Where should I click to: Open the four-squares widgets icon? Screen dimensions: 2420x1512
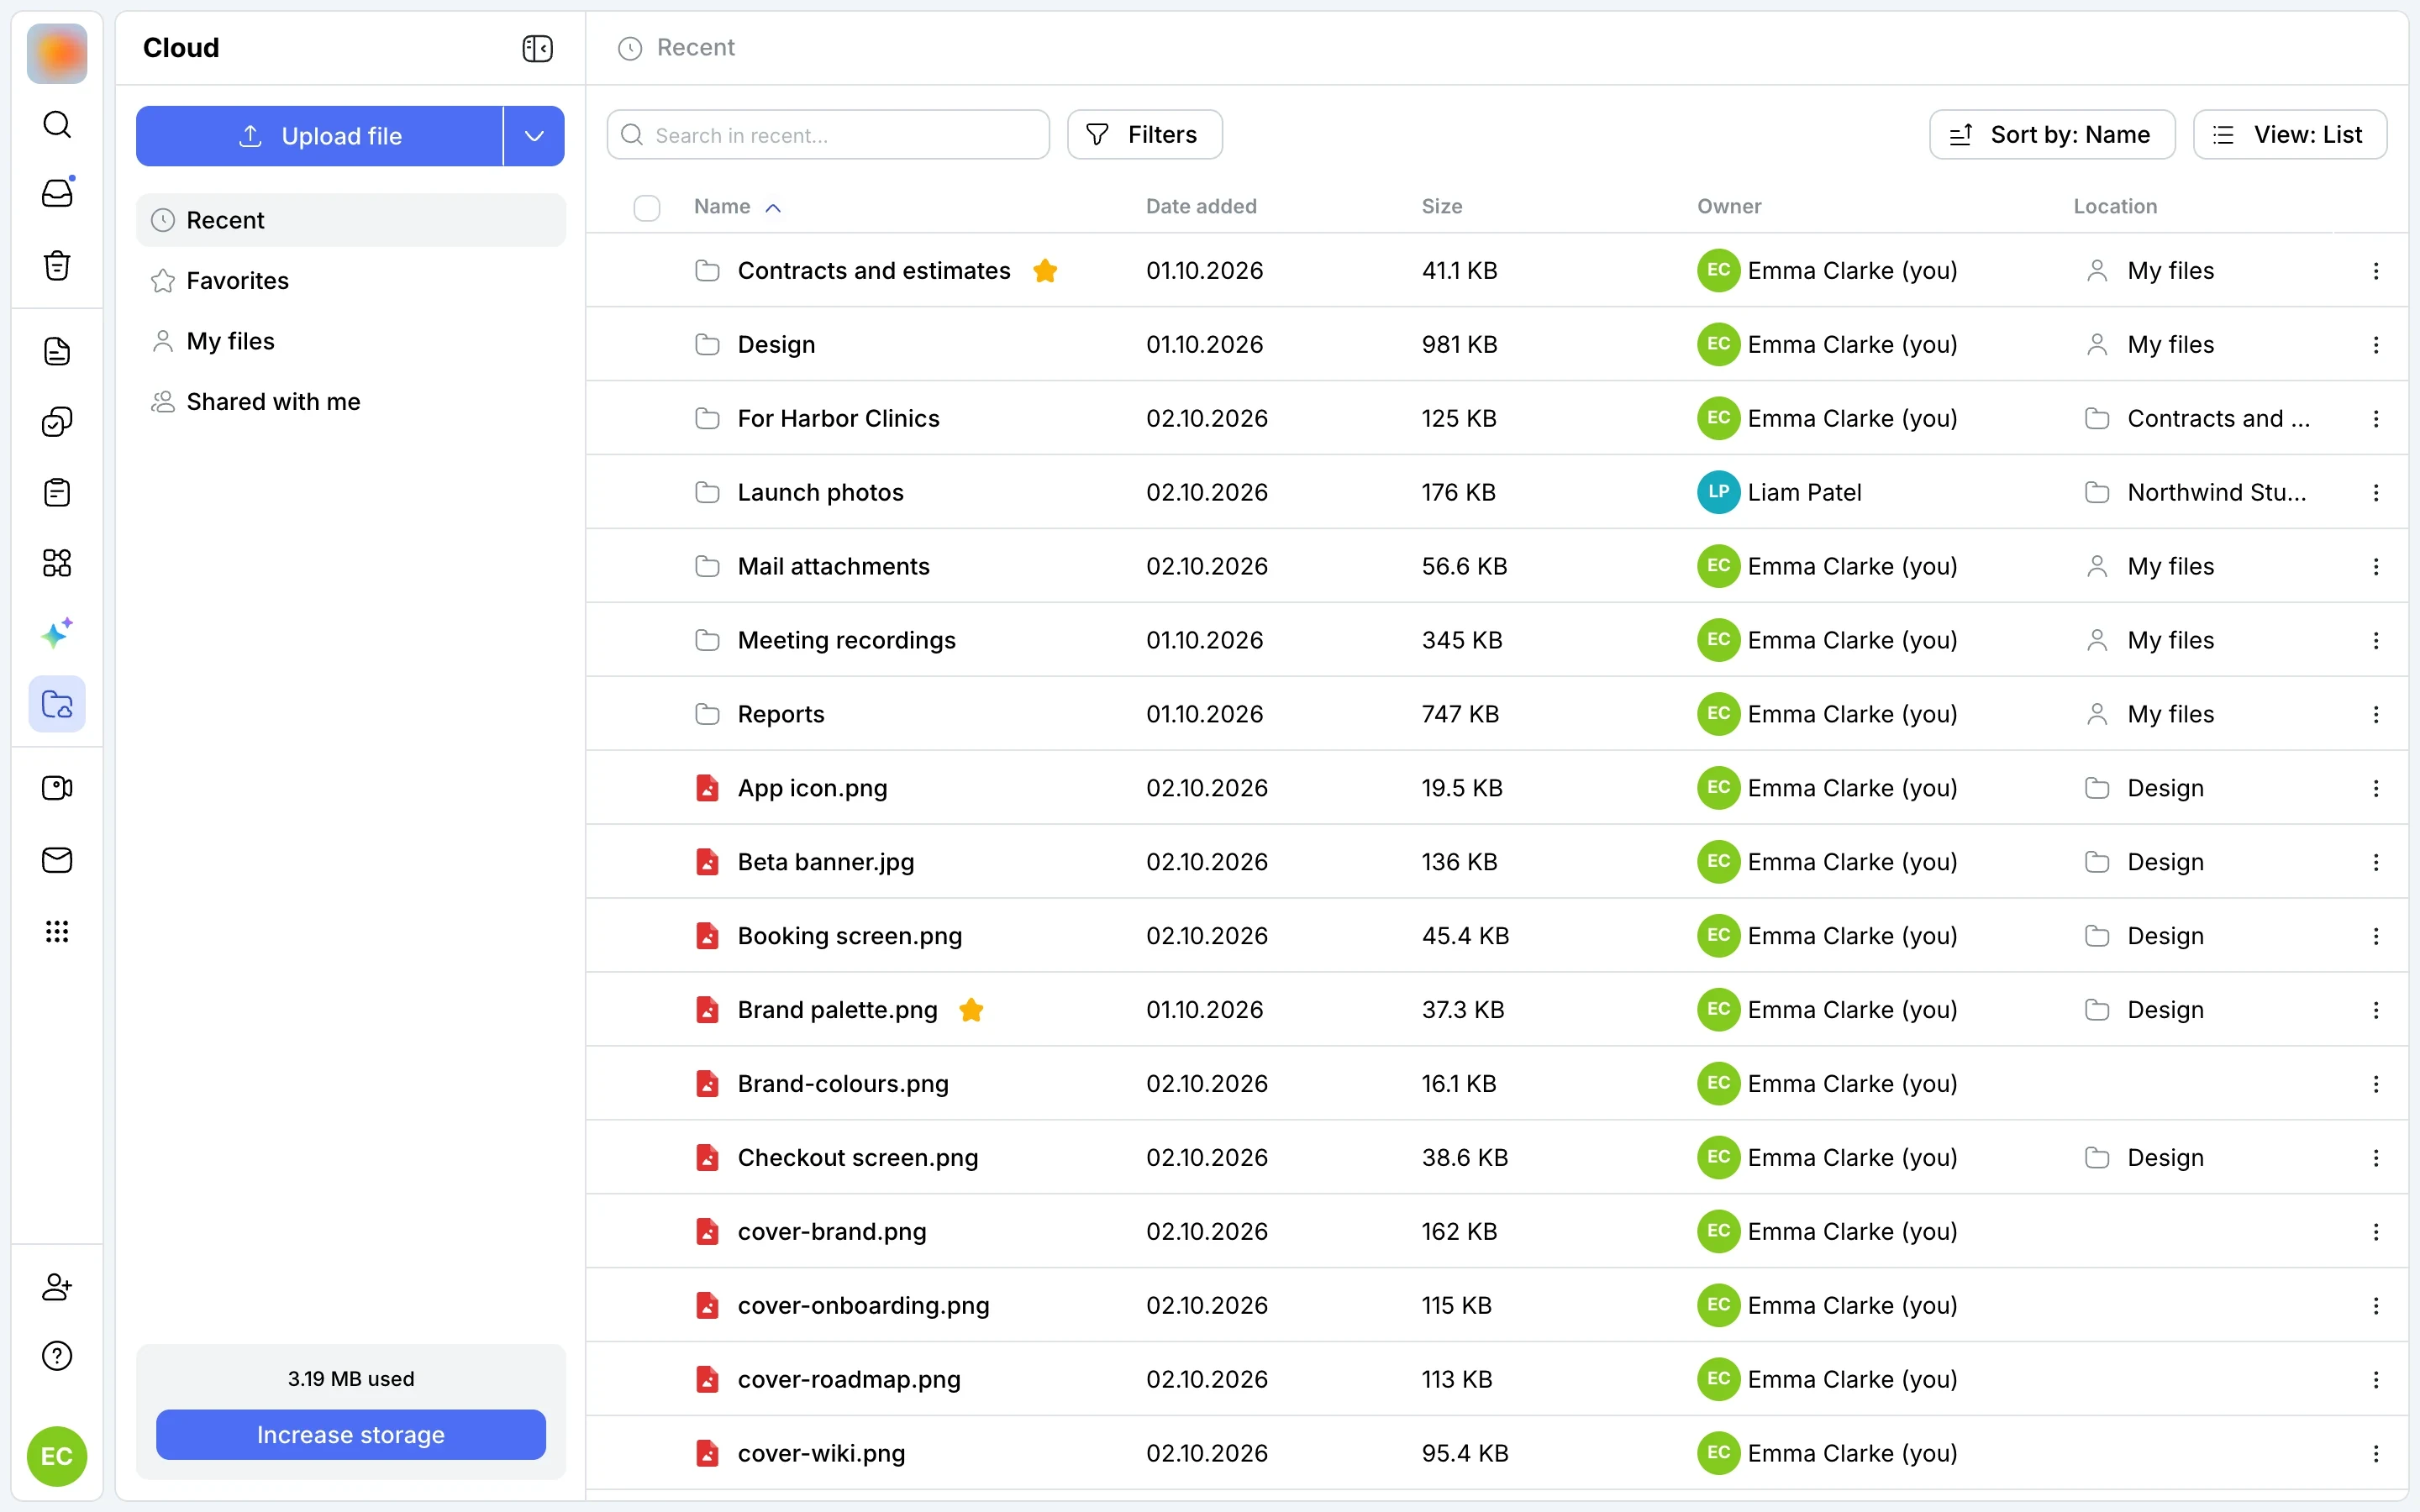pos(57,563)
